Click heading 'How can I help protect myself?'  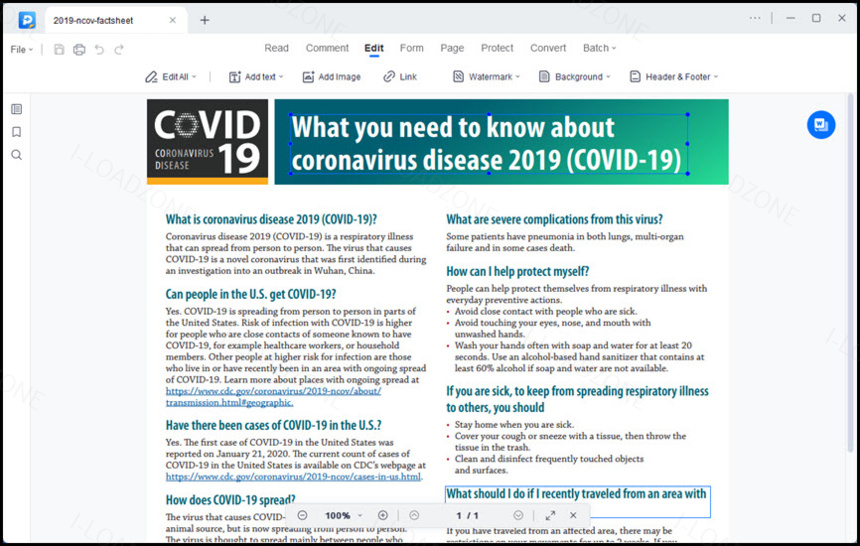click(x=517, y=271)
